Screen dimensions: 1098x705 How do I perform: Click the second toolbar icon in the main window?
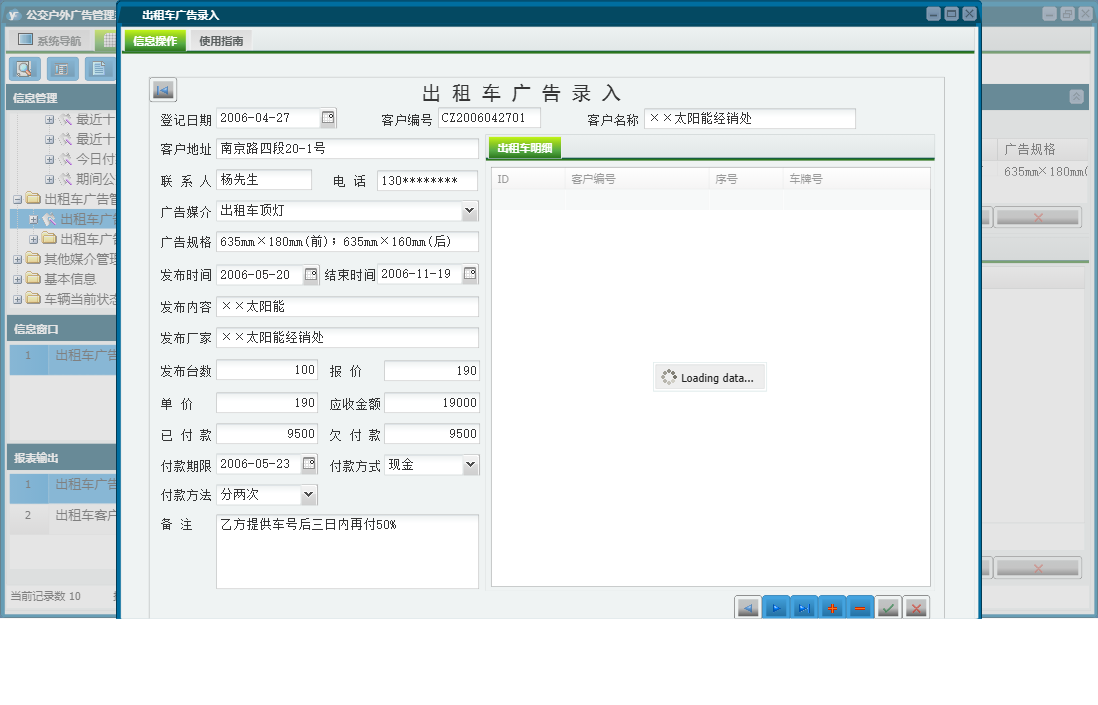(62, 69)
